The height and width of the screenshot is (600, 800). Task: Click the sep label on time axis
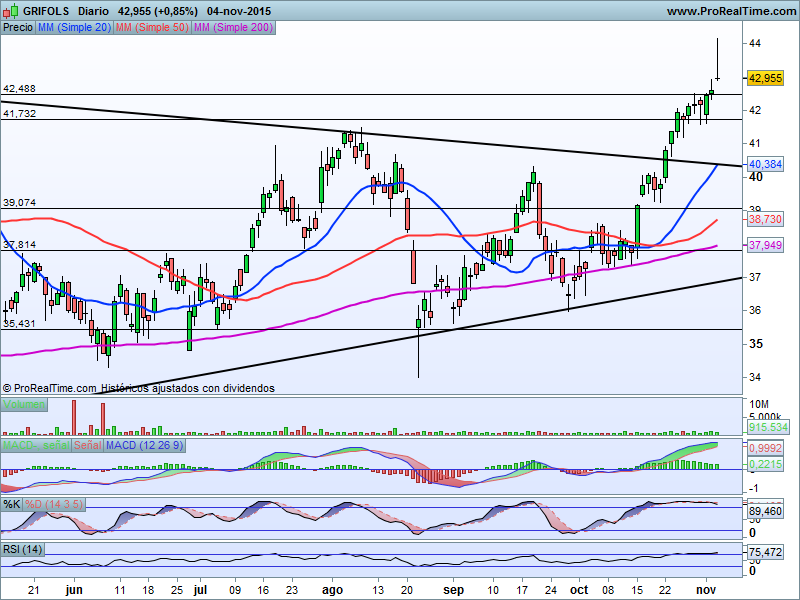pos(453,590)
